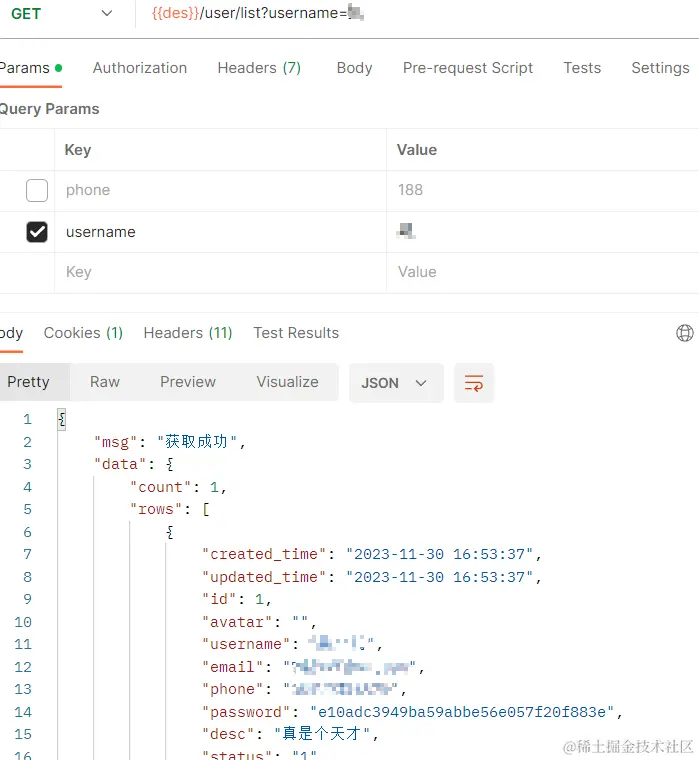Click the "id" key on line 9
This screenshot has width=699, height=760.
tap(219, 600)
